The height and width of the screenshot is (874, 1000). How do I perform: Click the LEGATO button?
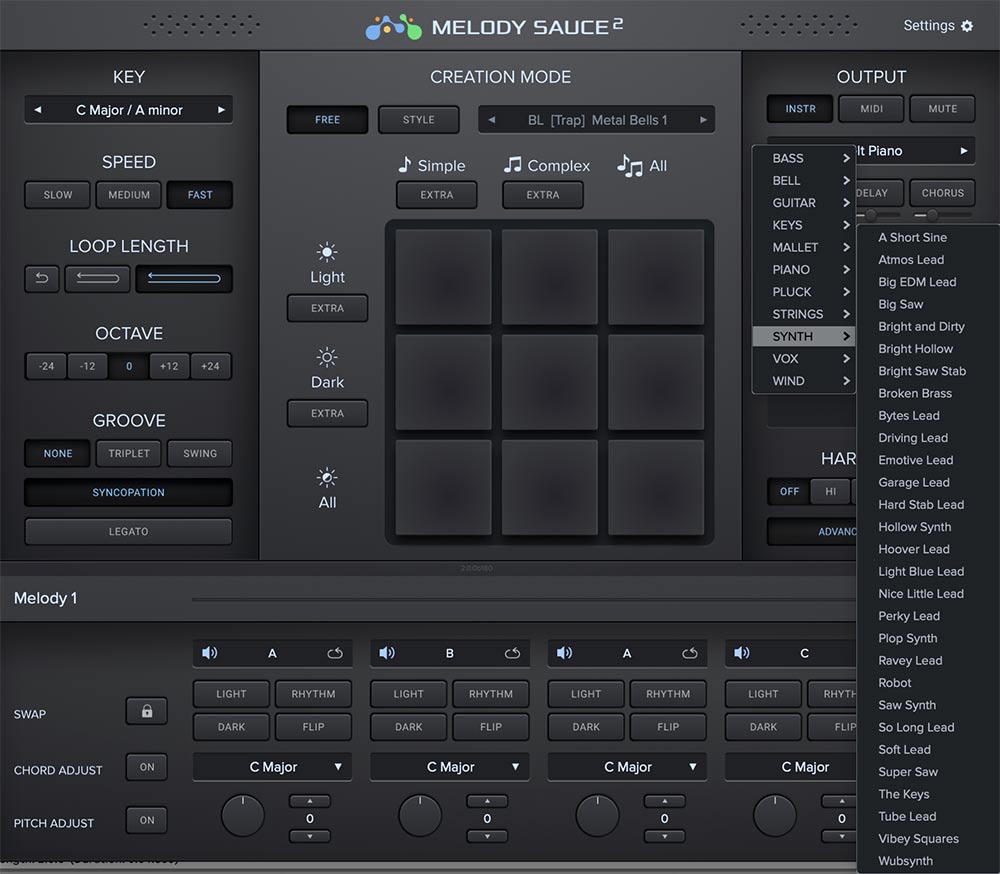click(x=128, y=531)
